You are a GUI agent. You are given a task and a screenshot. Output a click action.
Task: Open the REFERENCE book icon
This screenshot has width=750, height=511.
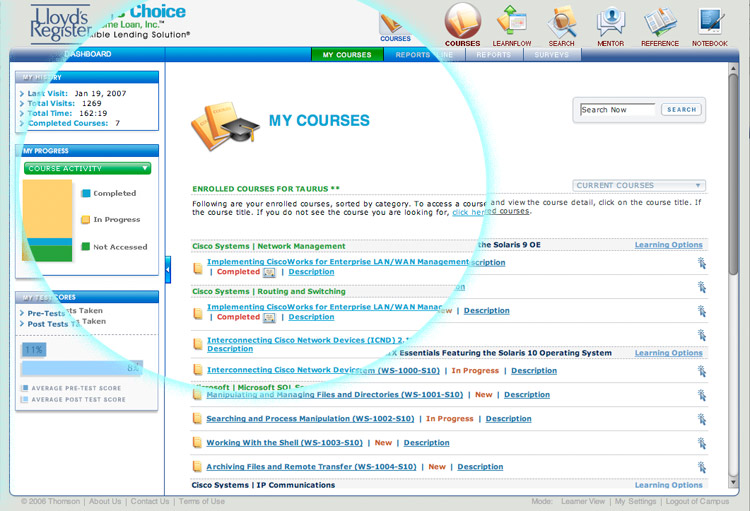pyautogui.click(x=660, y=22)
